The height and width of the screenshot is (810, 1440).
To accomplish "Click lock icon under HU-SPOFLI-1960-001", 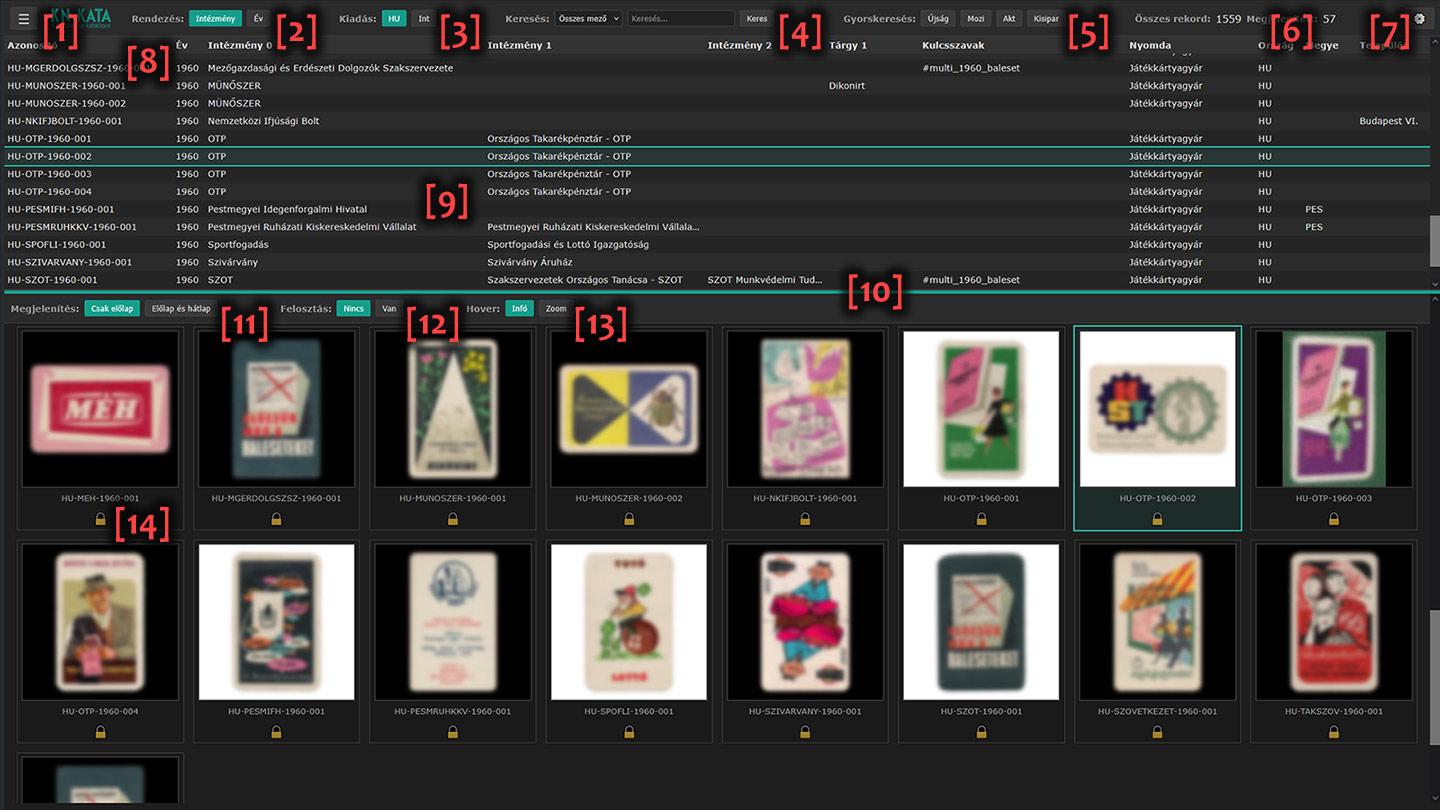I will [629, 733].
